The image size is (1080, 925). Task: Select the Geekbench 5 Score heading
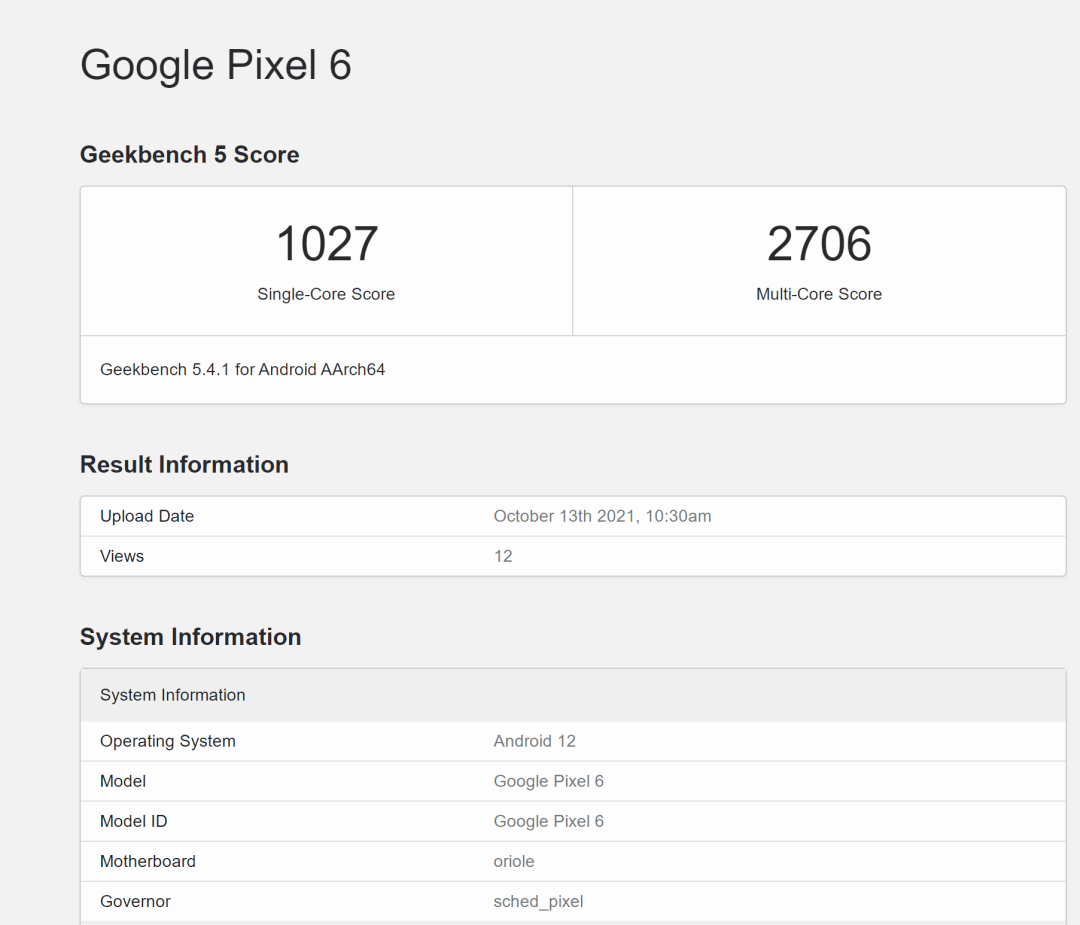189,154
